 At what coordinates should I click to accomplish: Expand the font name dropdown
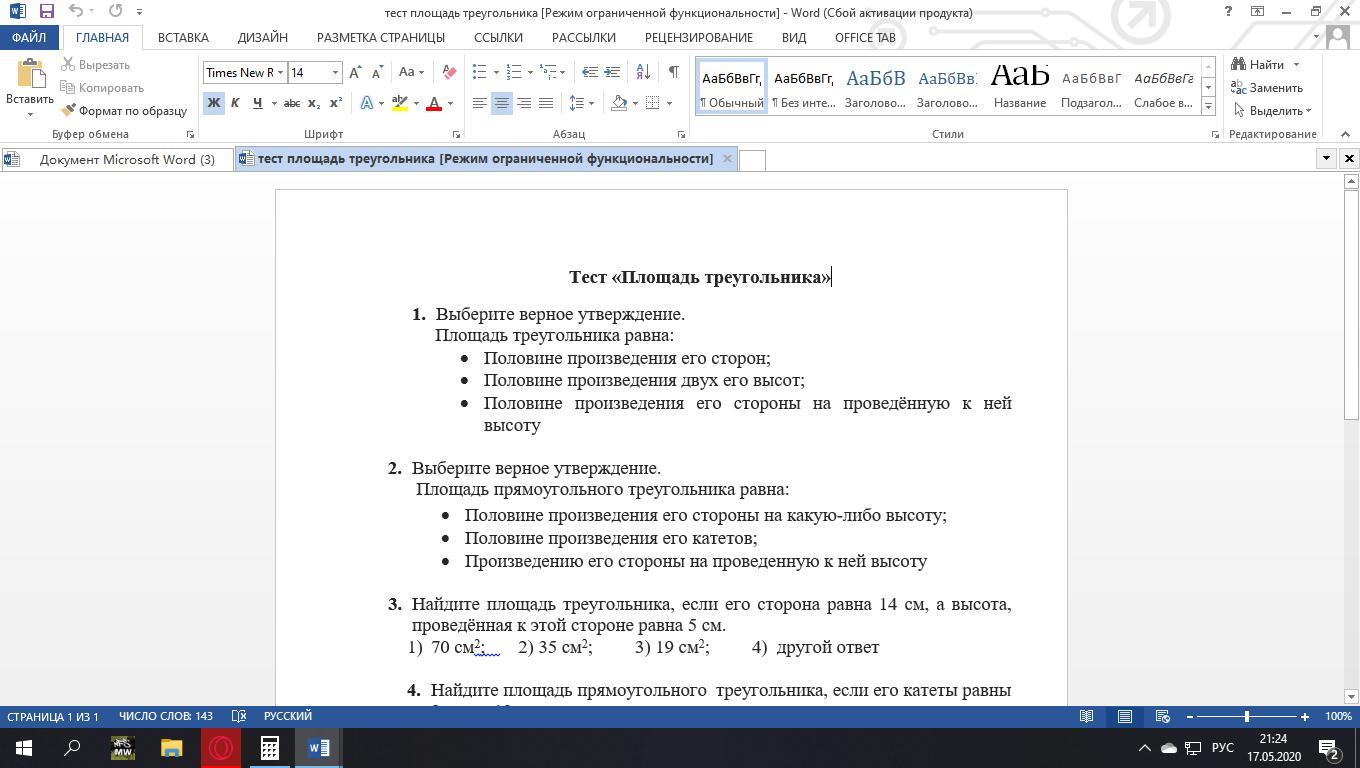coord(280,72)
